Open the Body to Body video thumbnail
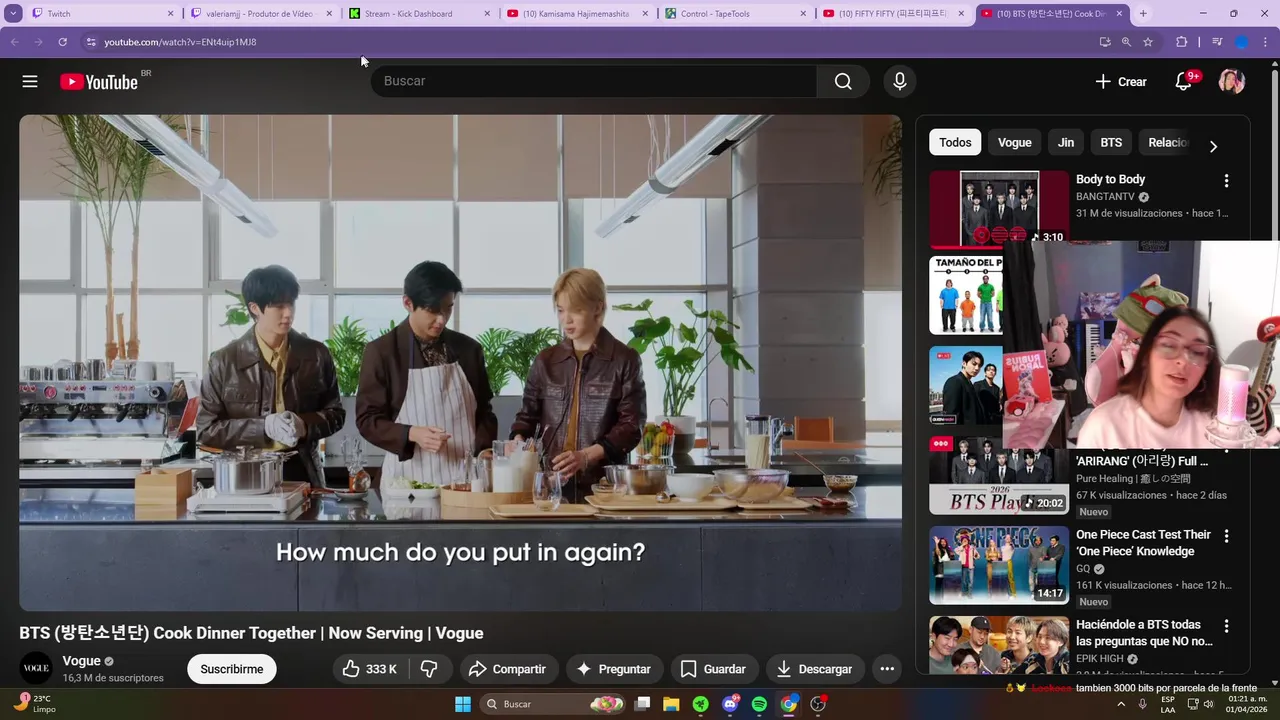Viewport: 1280px width, 720px height. [999, 209]
